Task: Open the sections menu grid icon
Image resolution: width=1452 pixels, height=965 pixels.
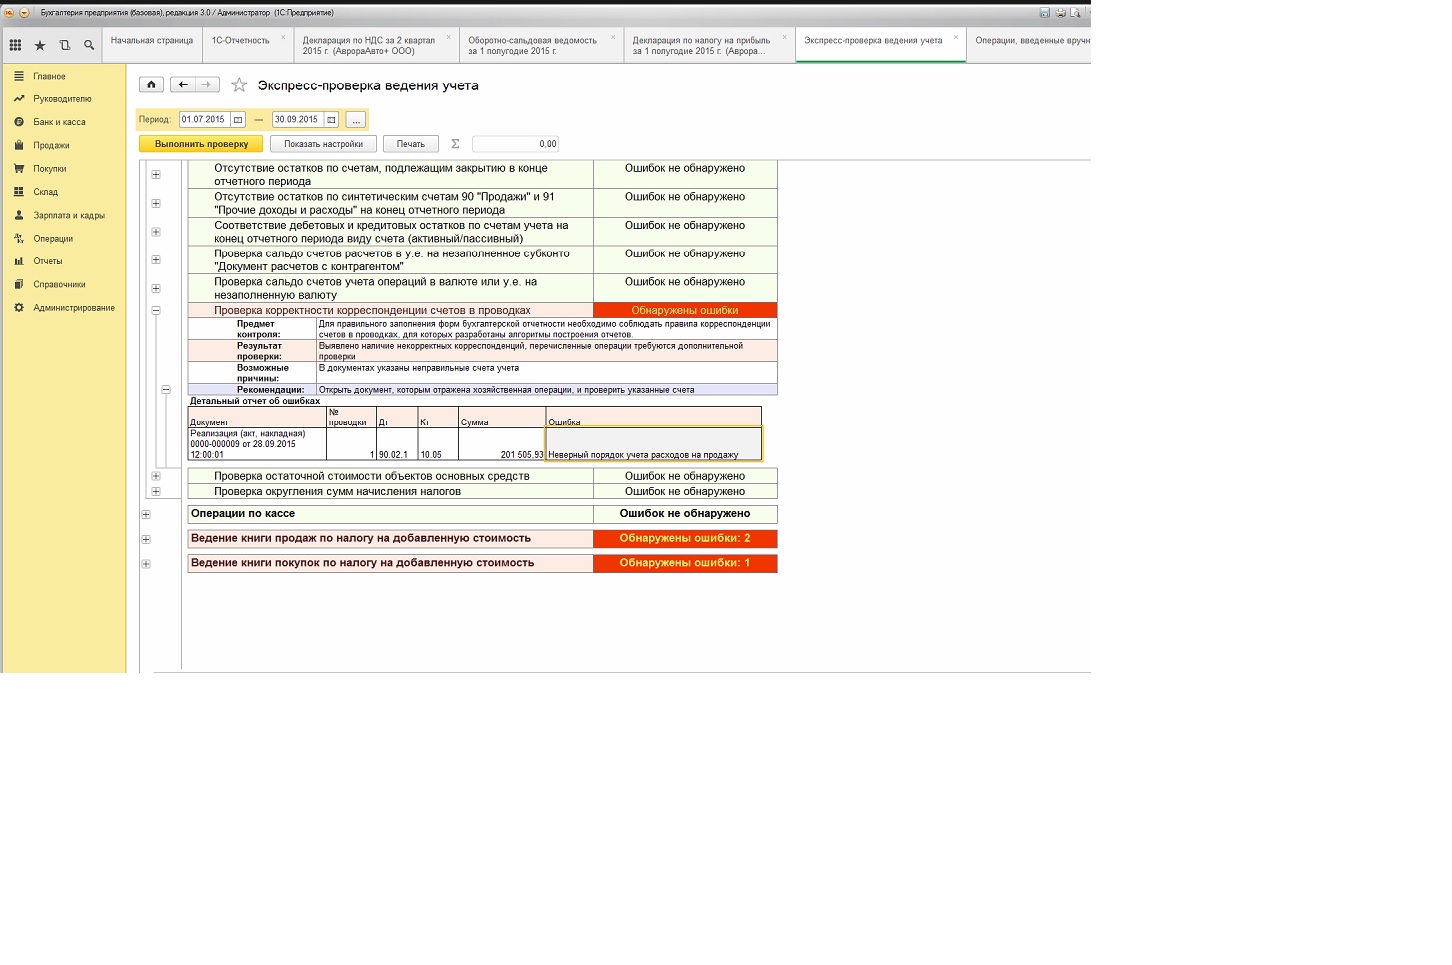Action: click(15, 45)
